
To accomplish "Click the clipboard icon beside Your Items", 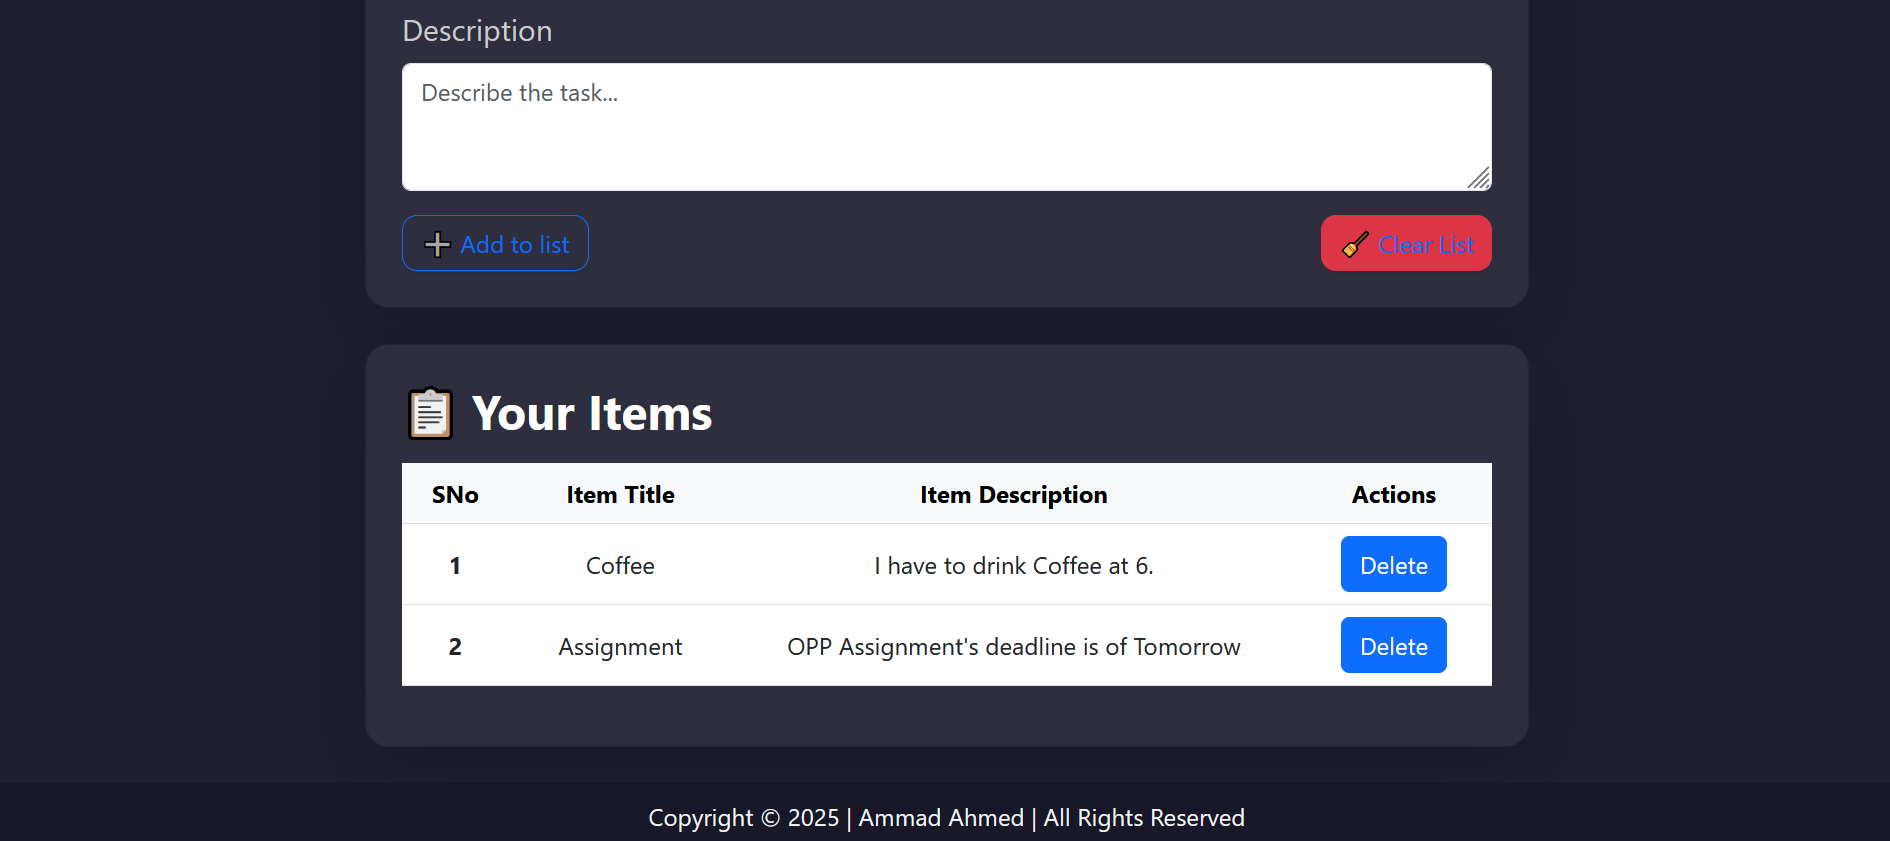I will click(x=430, y=414).
